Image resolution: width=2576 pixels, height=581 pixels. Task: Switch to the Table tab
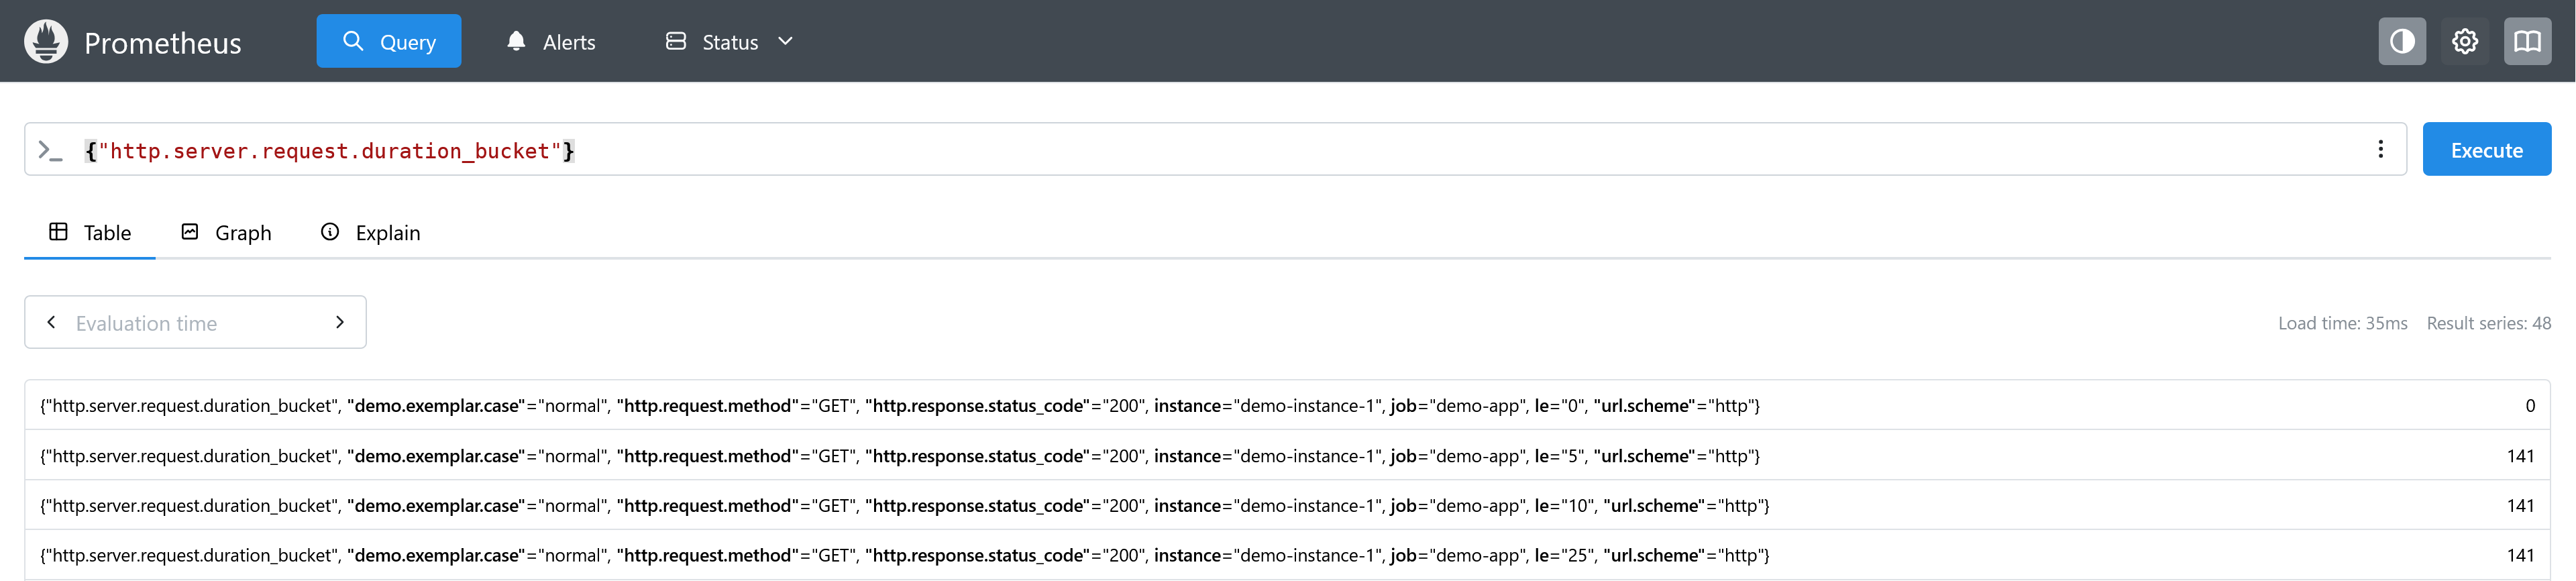(90, 233)
